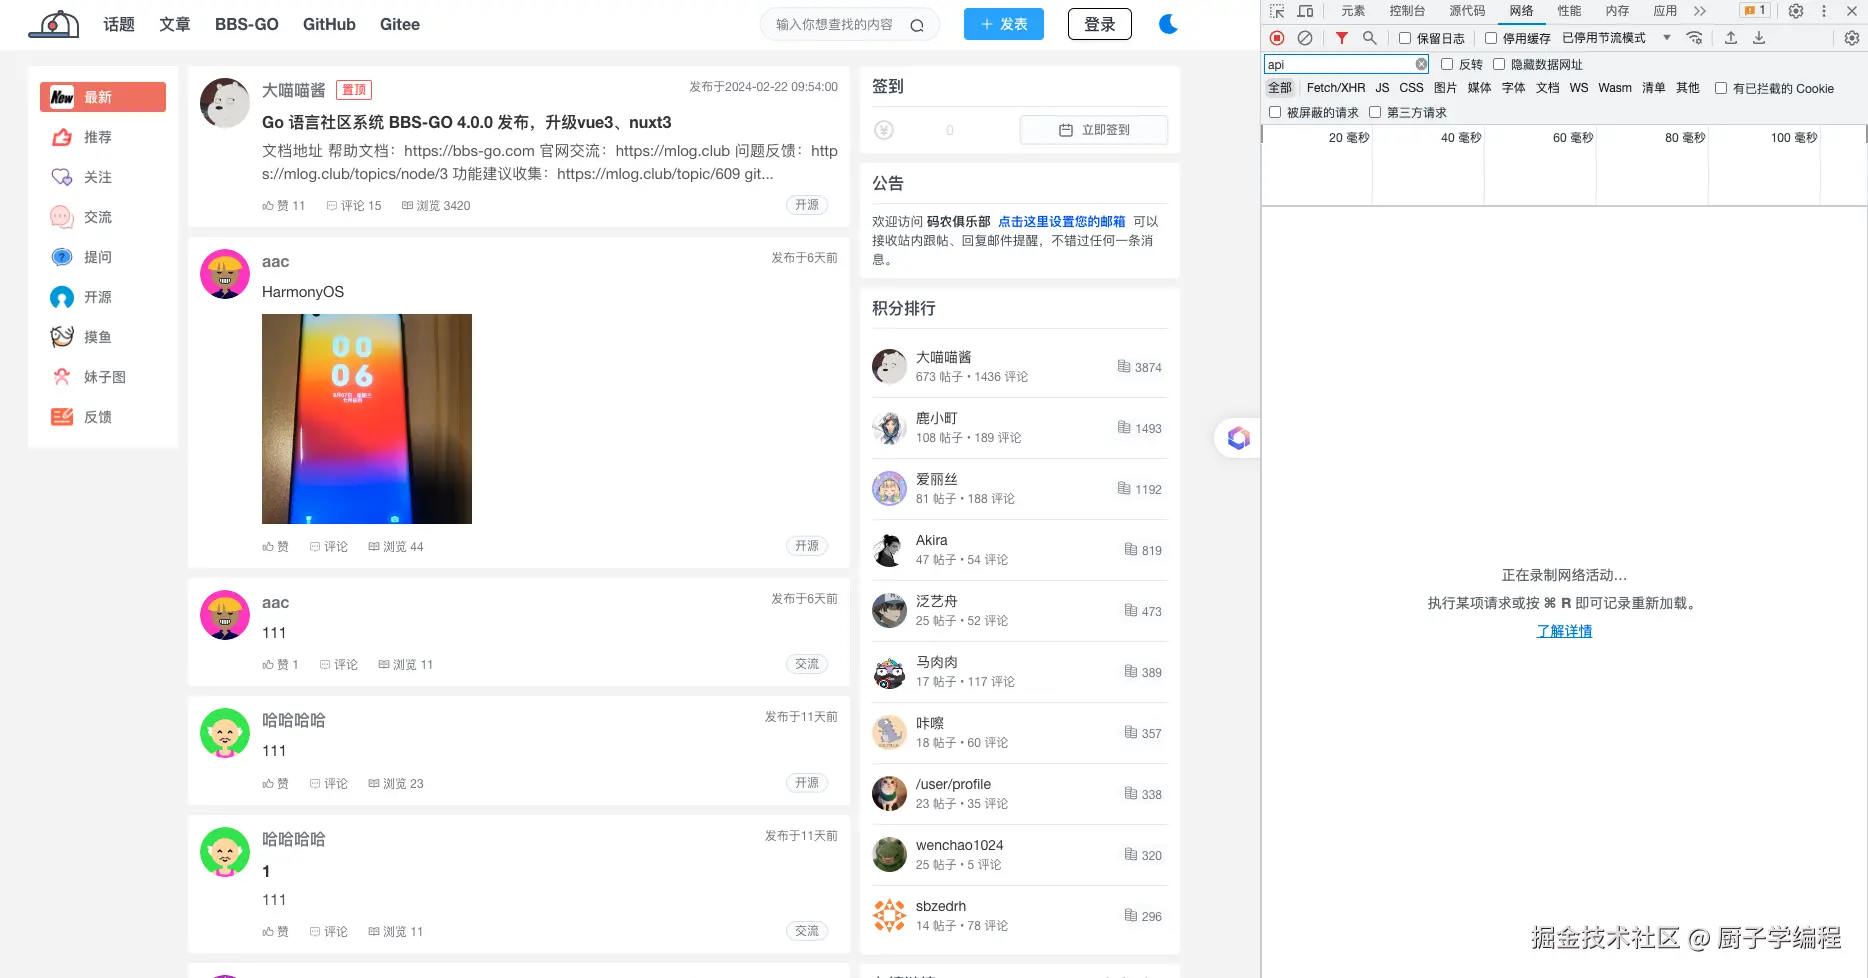Export HAR with the download icon
1868x978 pixels.
[1758, 38]
